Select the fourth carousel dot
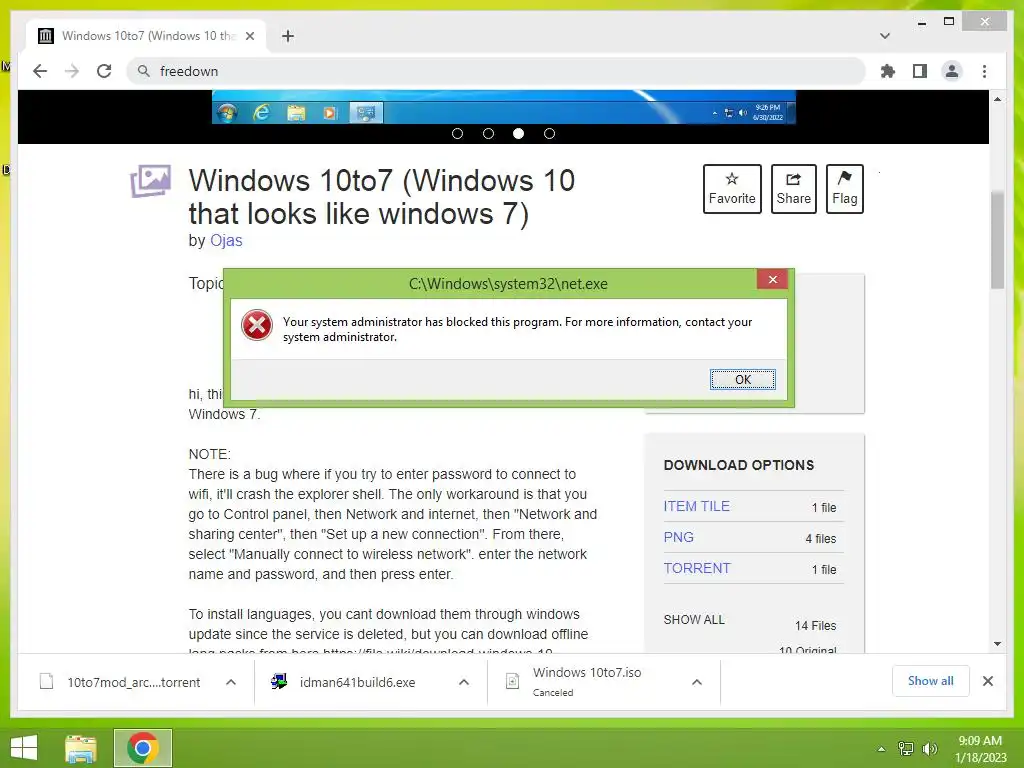 coord(549,133)
